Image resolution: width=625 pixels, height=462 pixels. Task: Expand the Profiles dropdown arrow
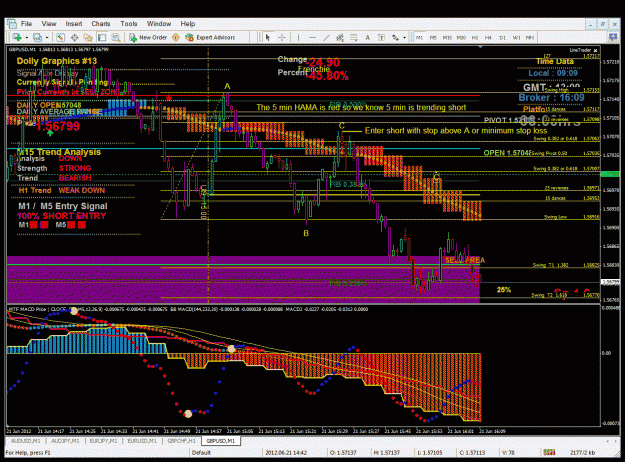tap(47, 37)
